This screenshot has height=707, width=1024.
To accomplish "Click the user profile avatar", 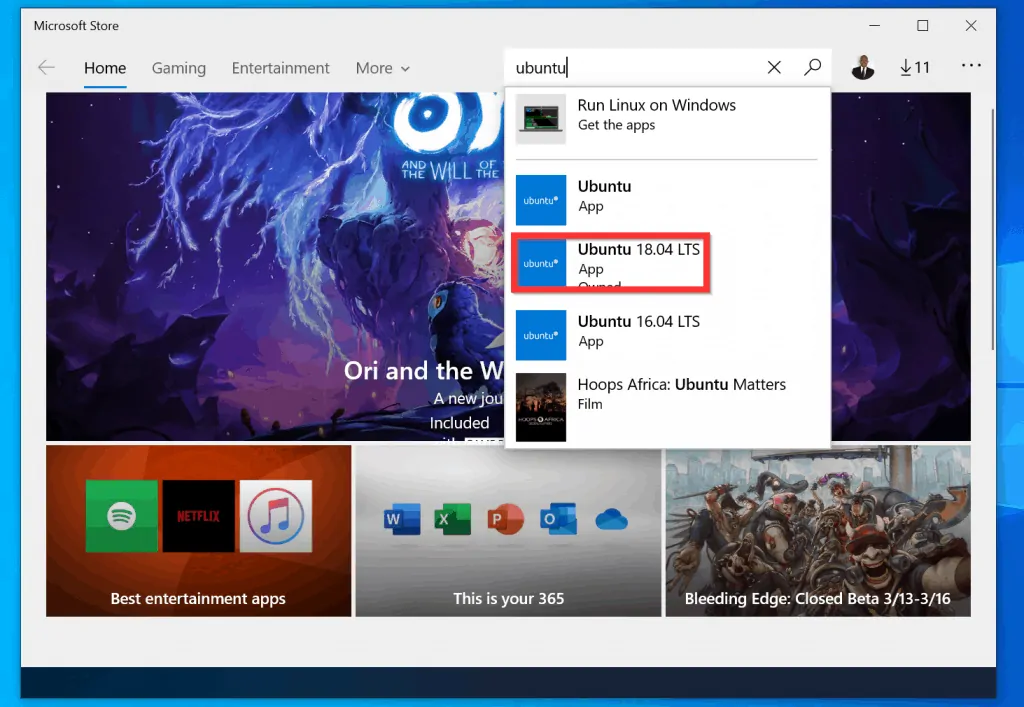I will 863,67.
